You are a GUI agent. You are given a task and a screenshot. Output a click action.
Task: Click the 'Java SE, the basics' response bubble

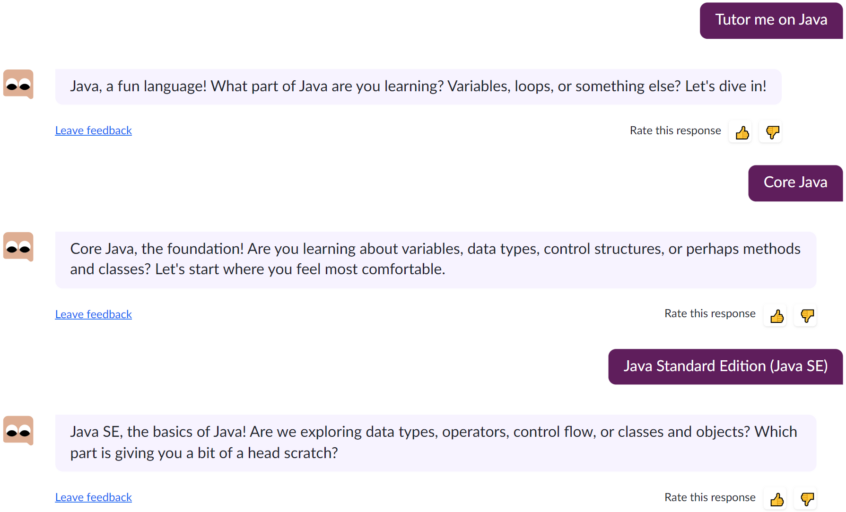(x=435, y=443)
